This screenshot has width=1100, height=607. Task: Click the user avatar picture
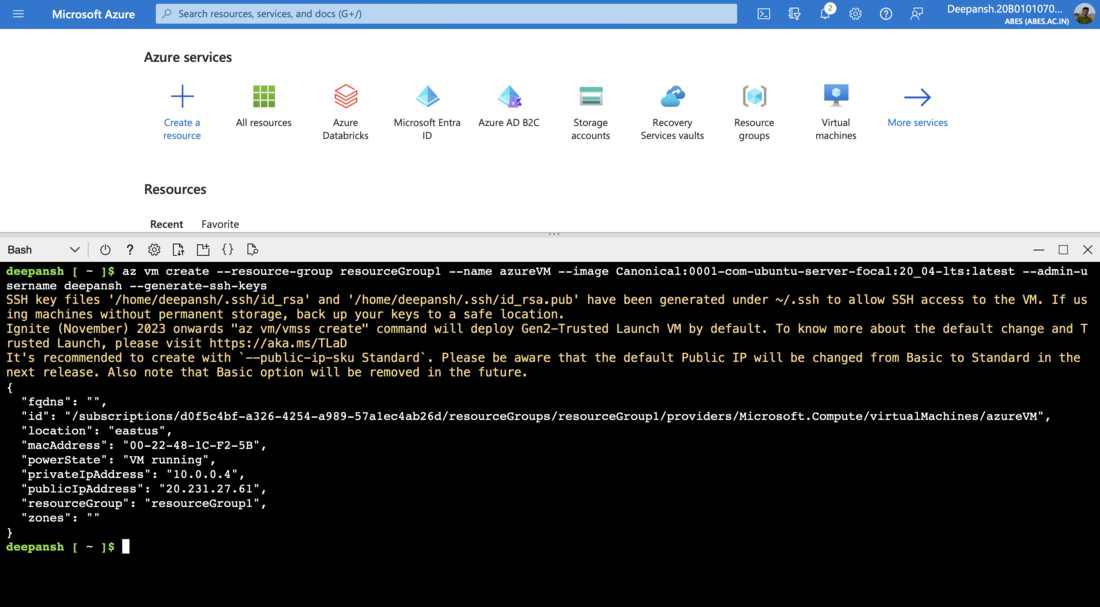[1084, 13]
